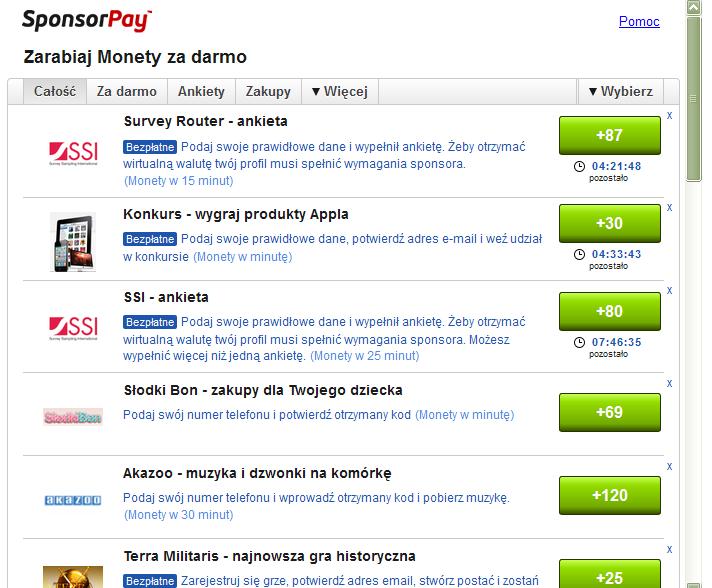Viewport: 712px width, 588px height.
Task: Click the vertical scrollbar thumb
Action: [693, 99]
